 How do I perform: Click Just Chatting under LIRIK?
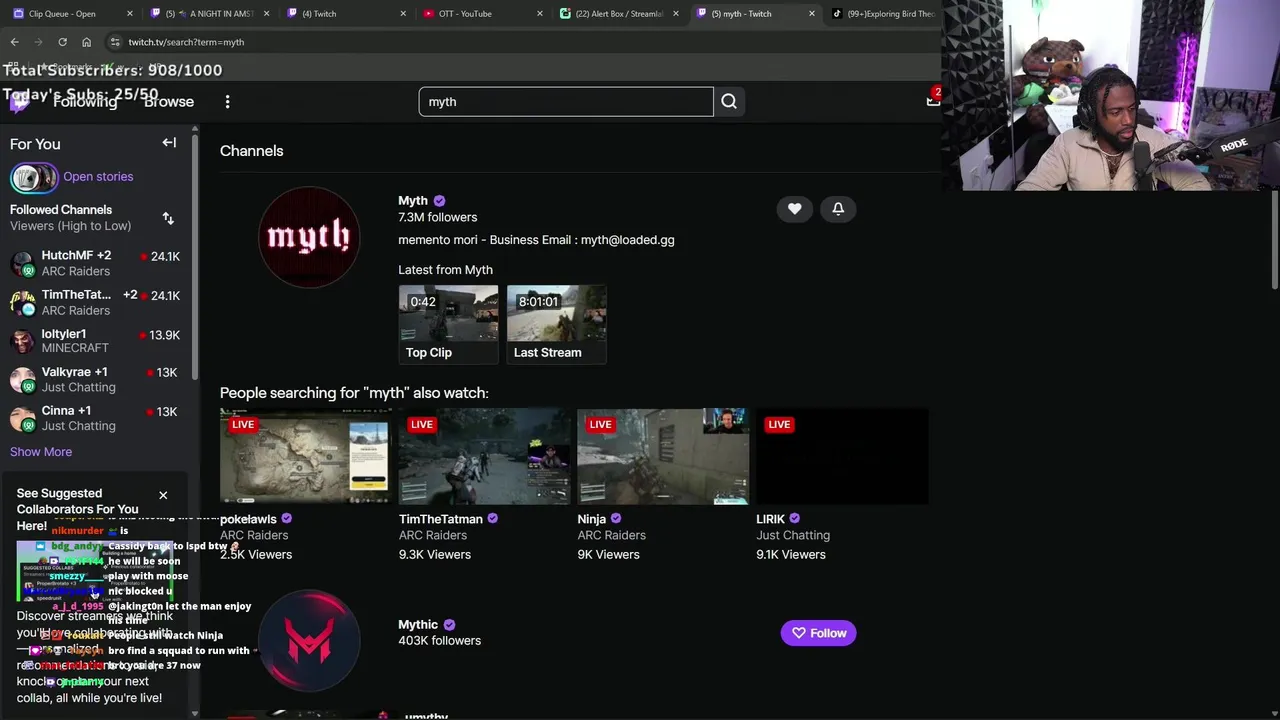coord(793,535)
